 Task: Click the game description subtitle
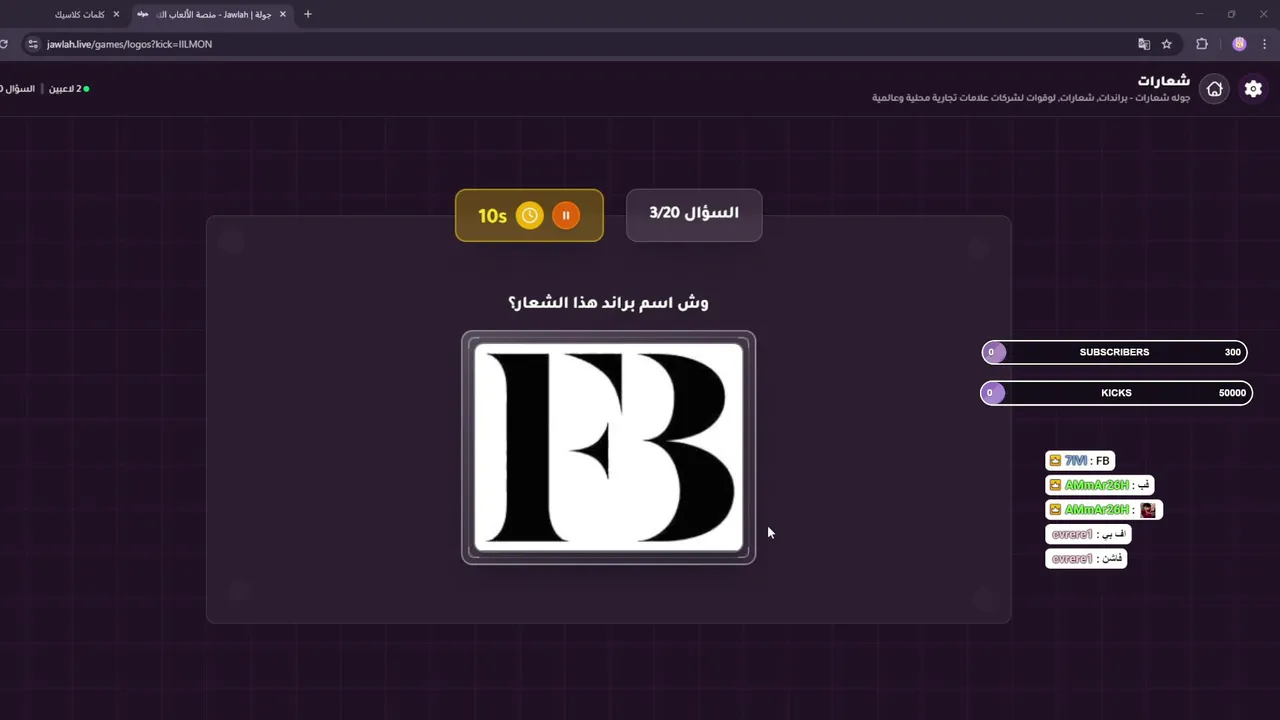coord(1031,98)
